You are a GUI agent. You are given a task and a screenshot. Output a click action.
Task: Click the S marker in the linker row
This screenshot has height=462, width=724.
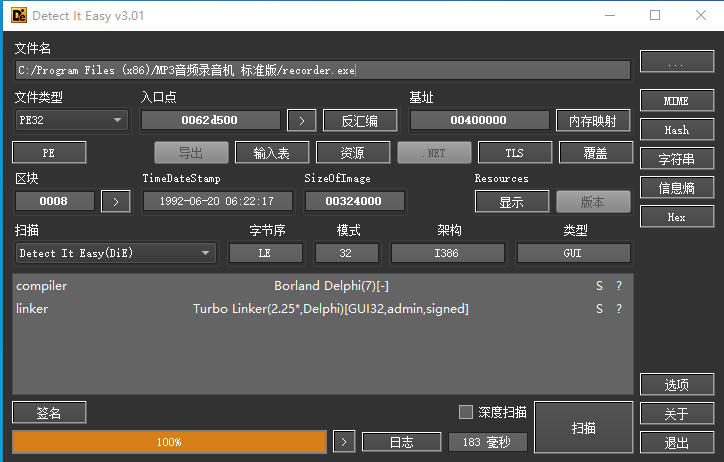[599, 309]
